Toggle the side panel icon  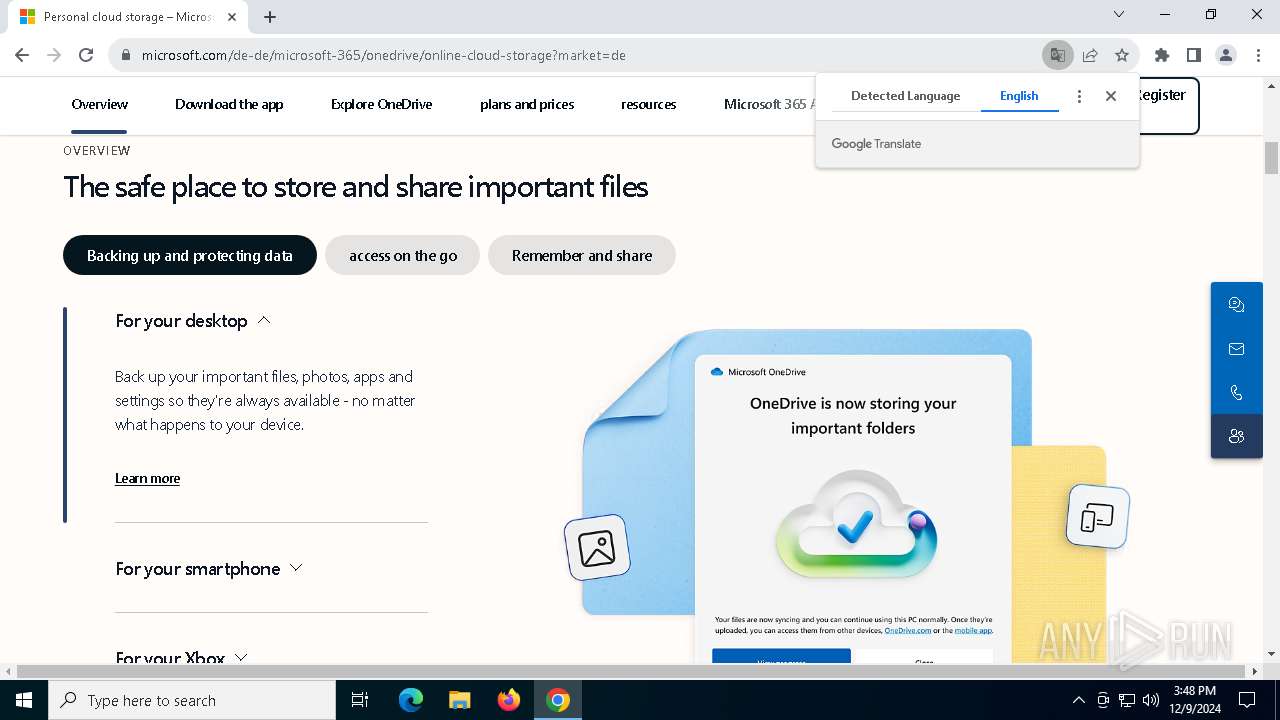[x=1193, y=55]
